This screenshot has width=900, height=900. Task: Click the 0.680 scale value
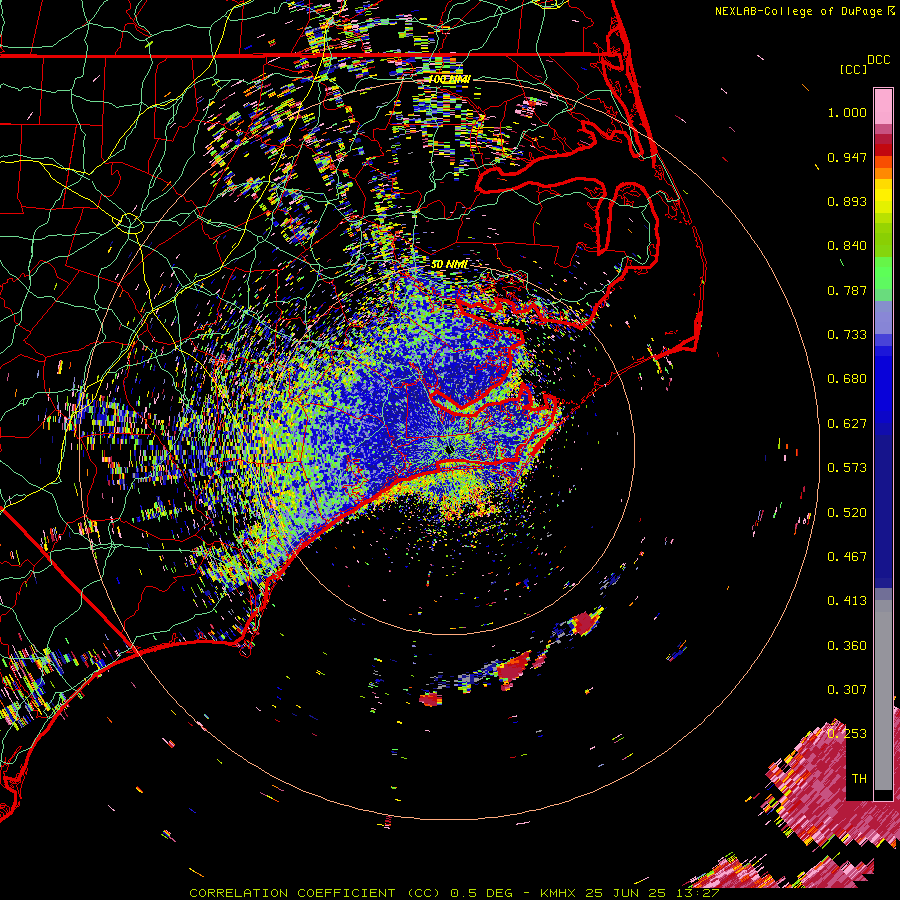click(x=847, y=379)
